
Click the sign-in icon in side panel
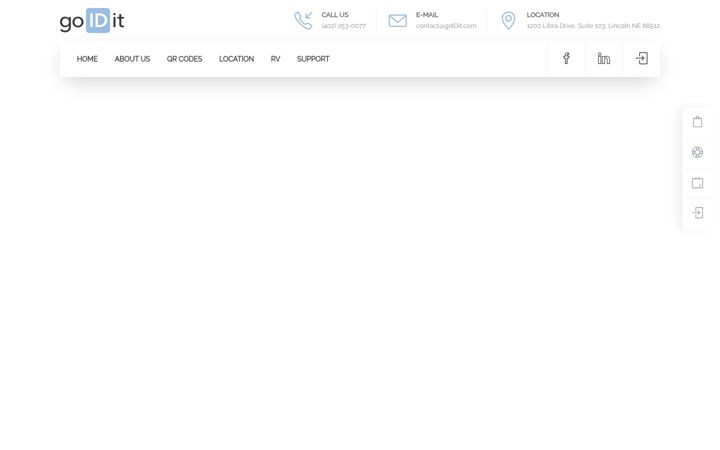point(698,213)
